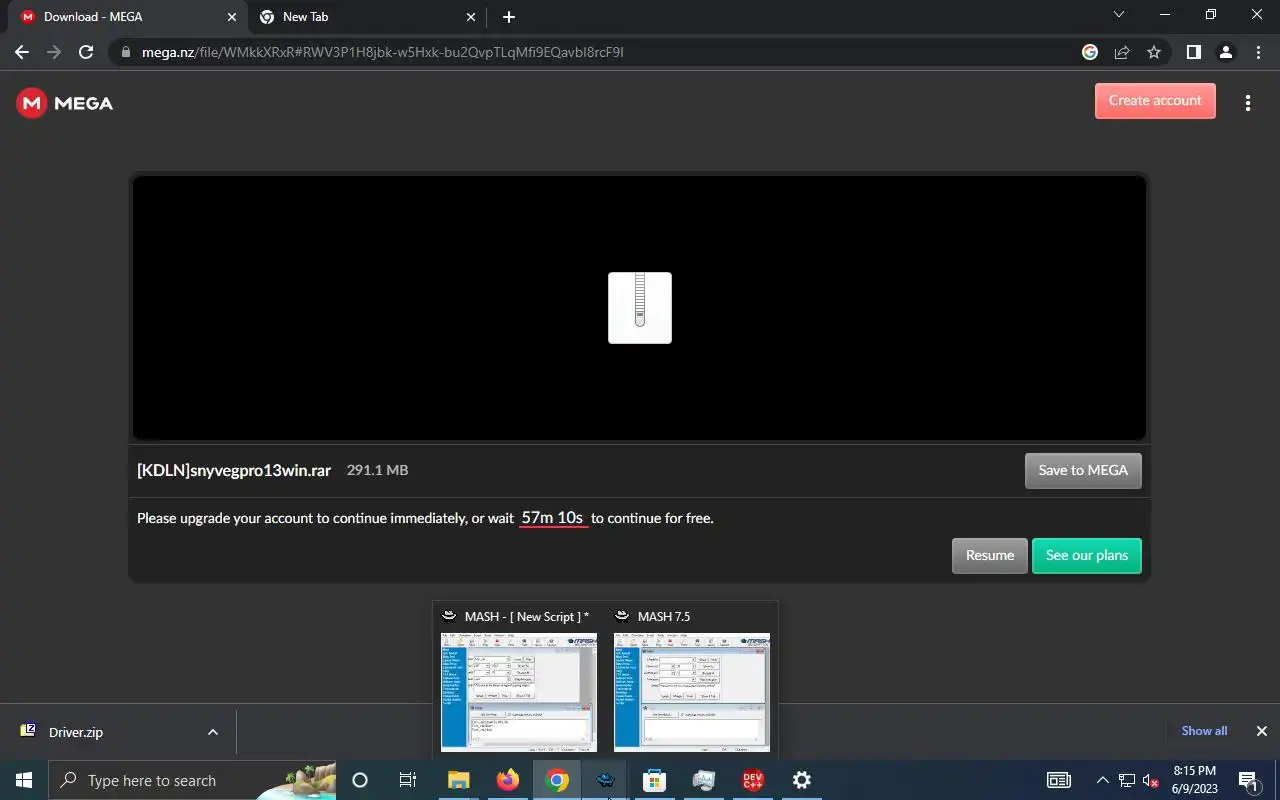
Task: Toggle Chrome side panel
Action: (x=1193, y=52)
